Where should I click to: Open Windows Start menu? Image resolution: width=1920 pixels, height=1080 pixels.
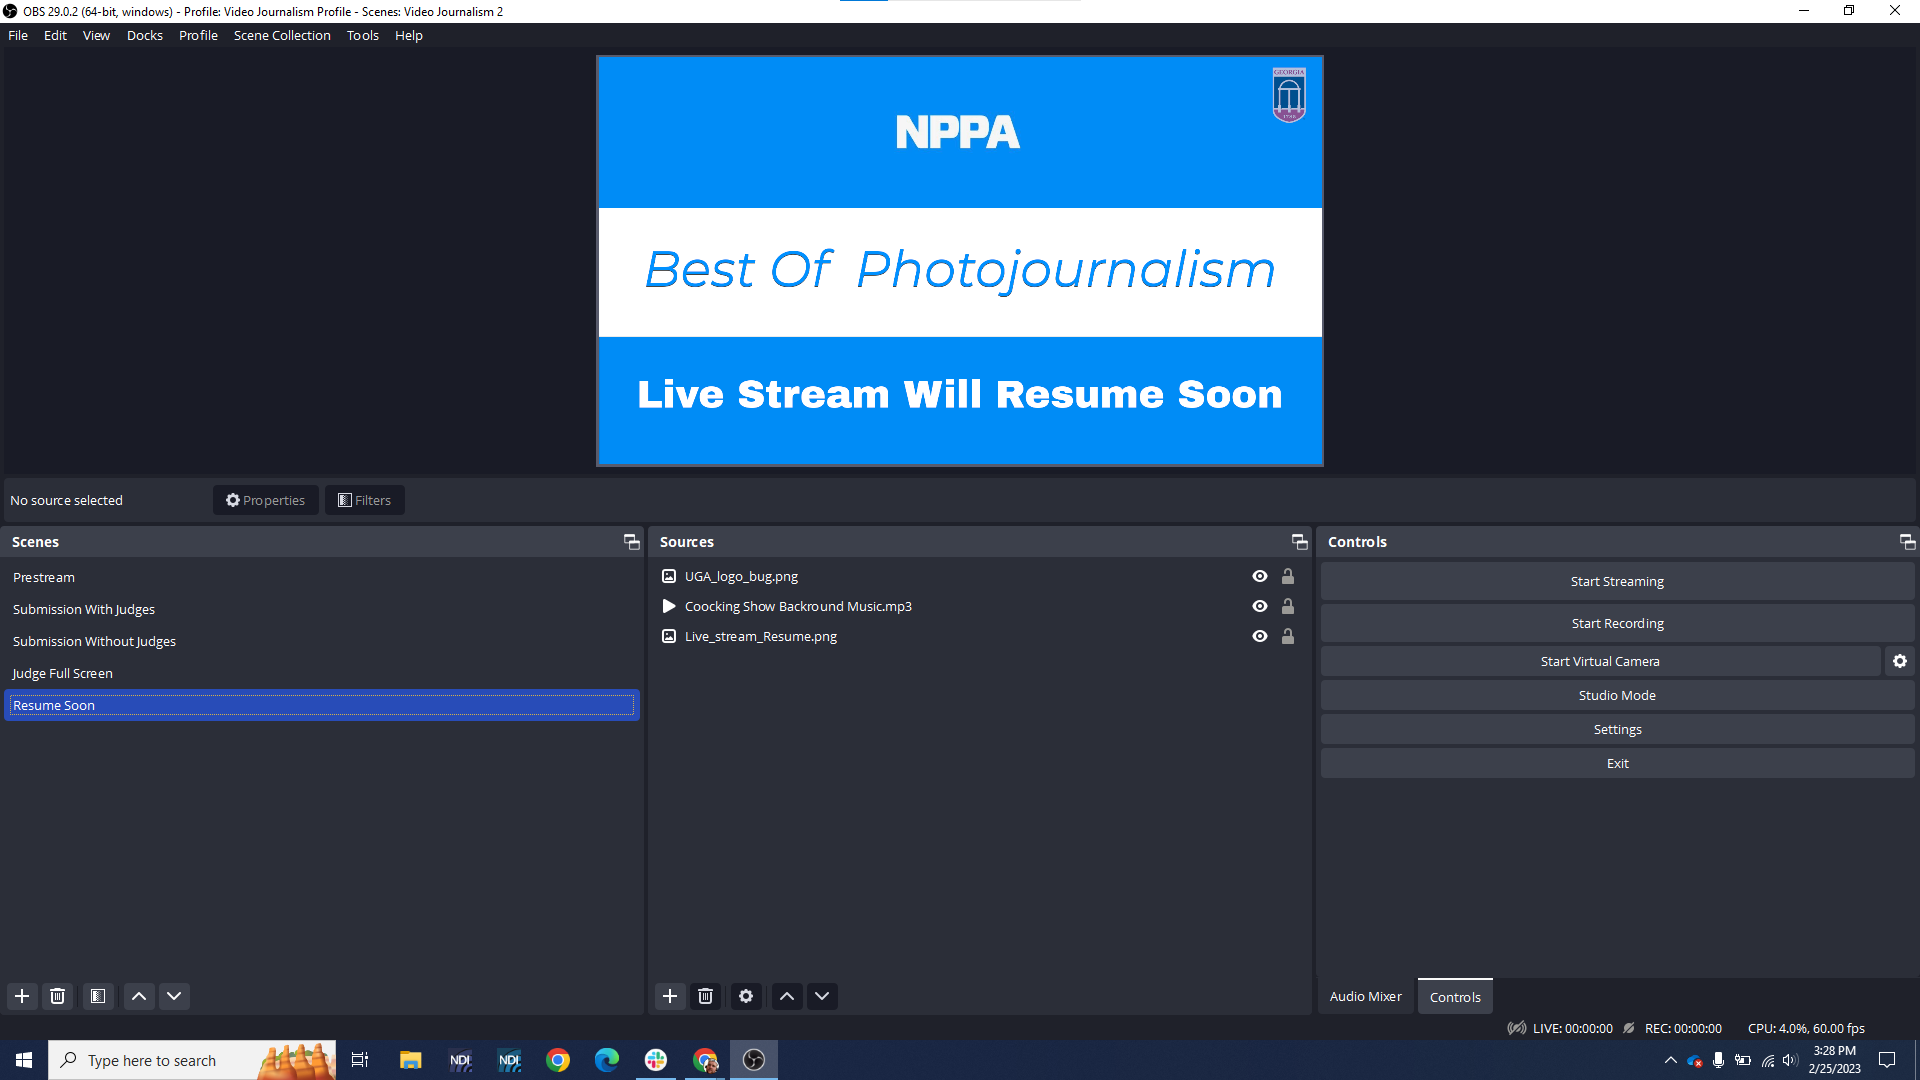click(24, 1060)
